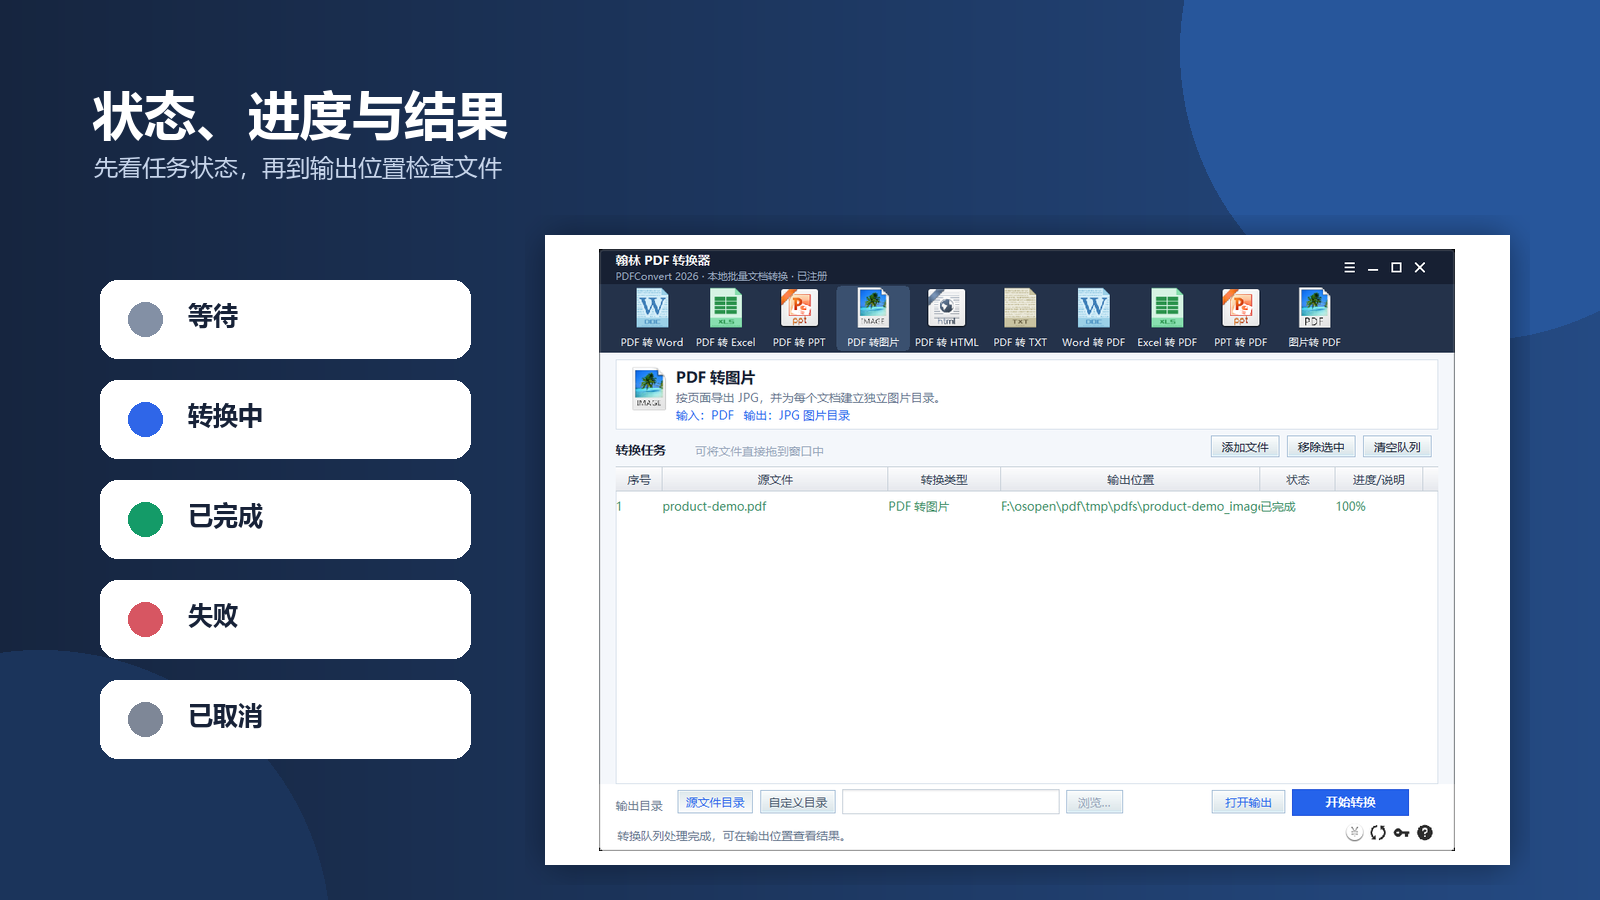Viewport: 1600px width, 900px height.
Task: Click the 输出: JPG 图片目录 text
Action: [x=796, y=416]
